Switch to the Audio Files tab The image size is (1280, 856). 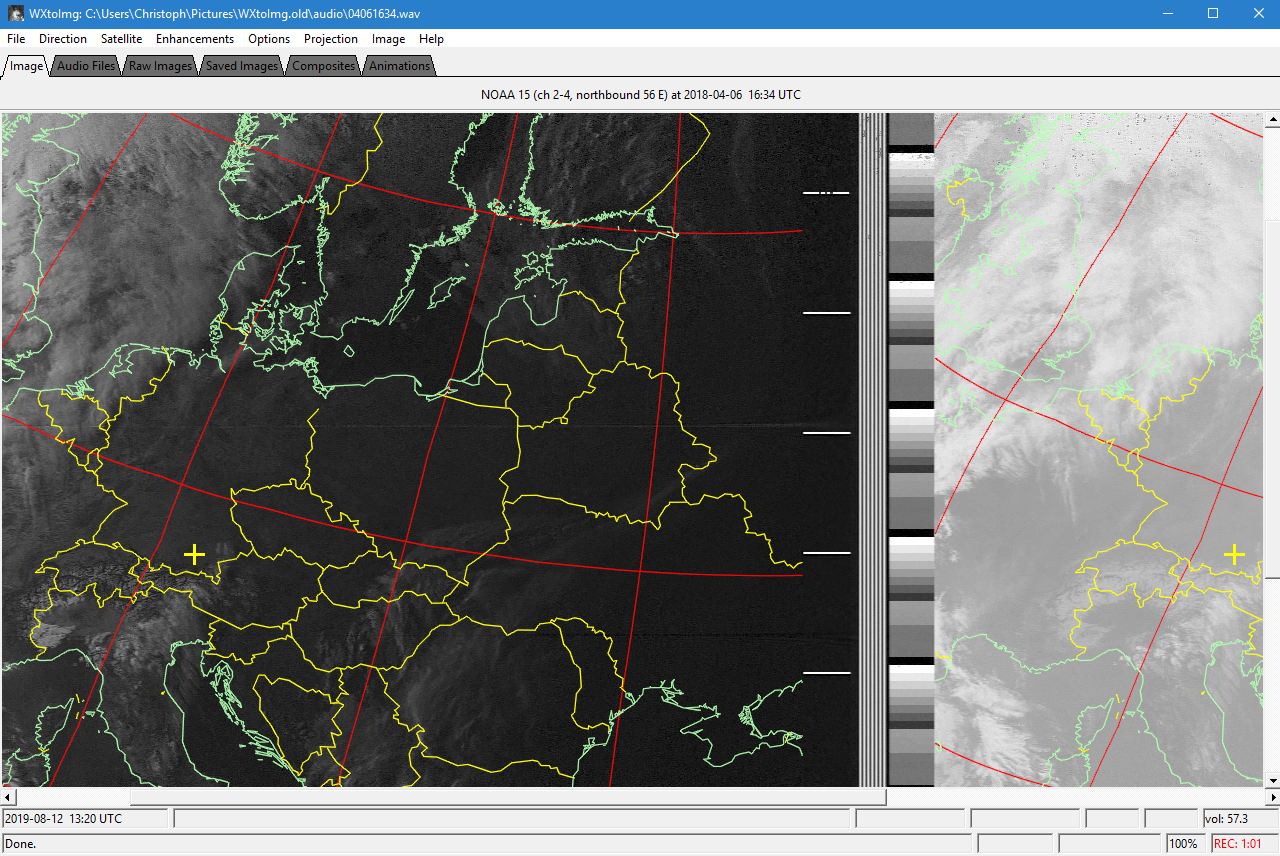85,65
